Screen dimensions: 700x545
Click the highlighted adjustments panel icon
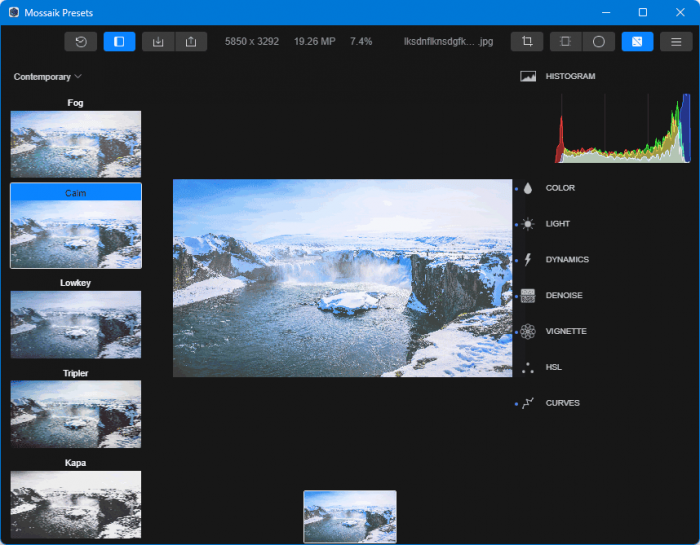[x=637, y=41]
